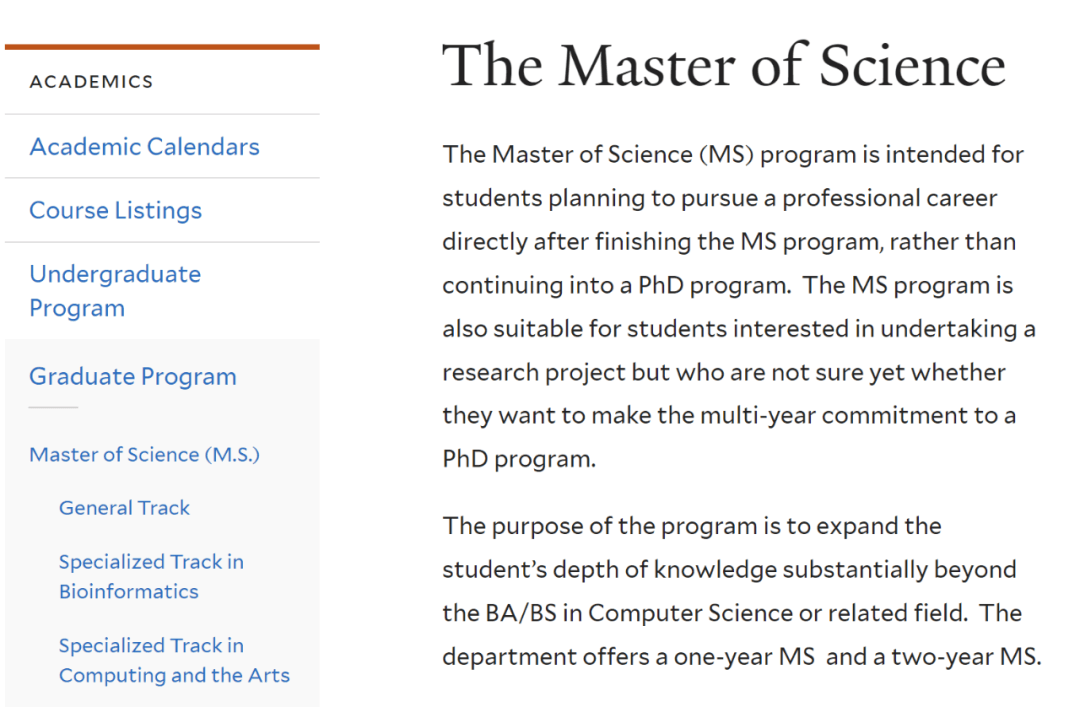
Task: Open the Undergraduate Program section
Action: tap(115, 291)
